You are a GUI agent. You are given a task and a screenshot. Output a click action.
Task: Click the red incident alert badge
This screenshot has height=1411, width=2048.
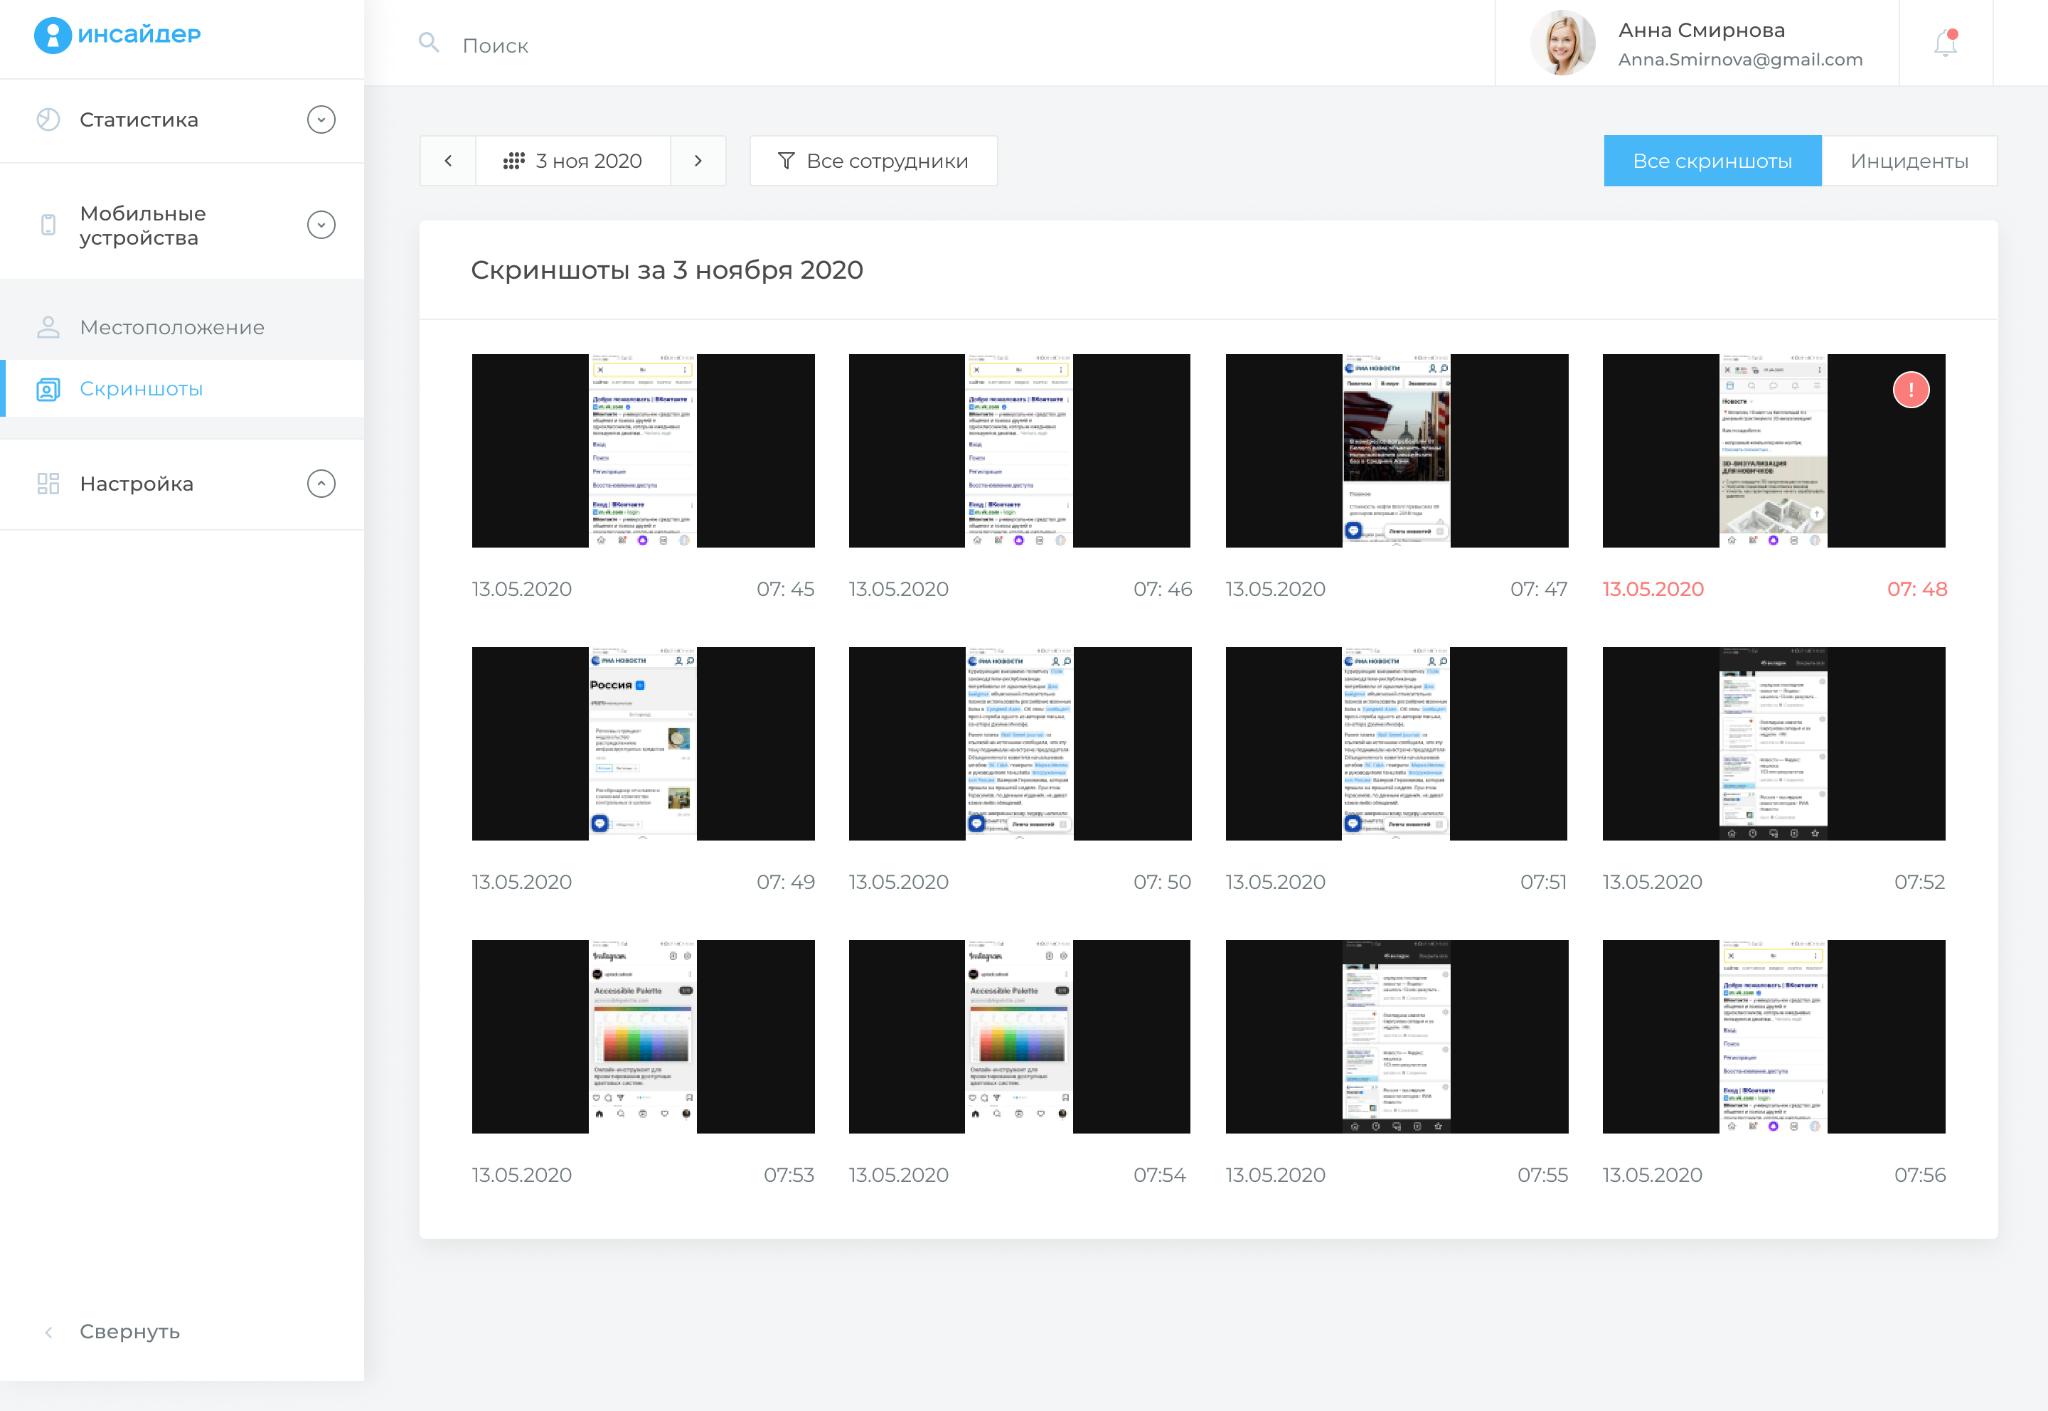1910,390
